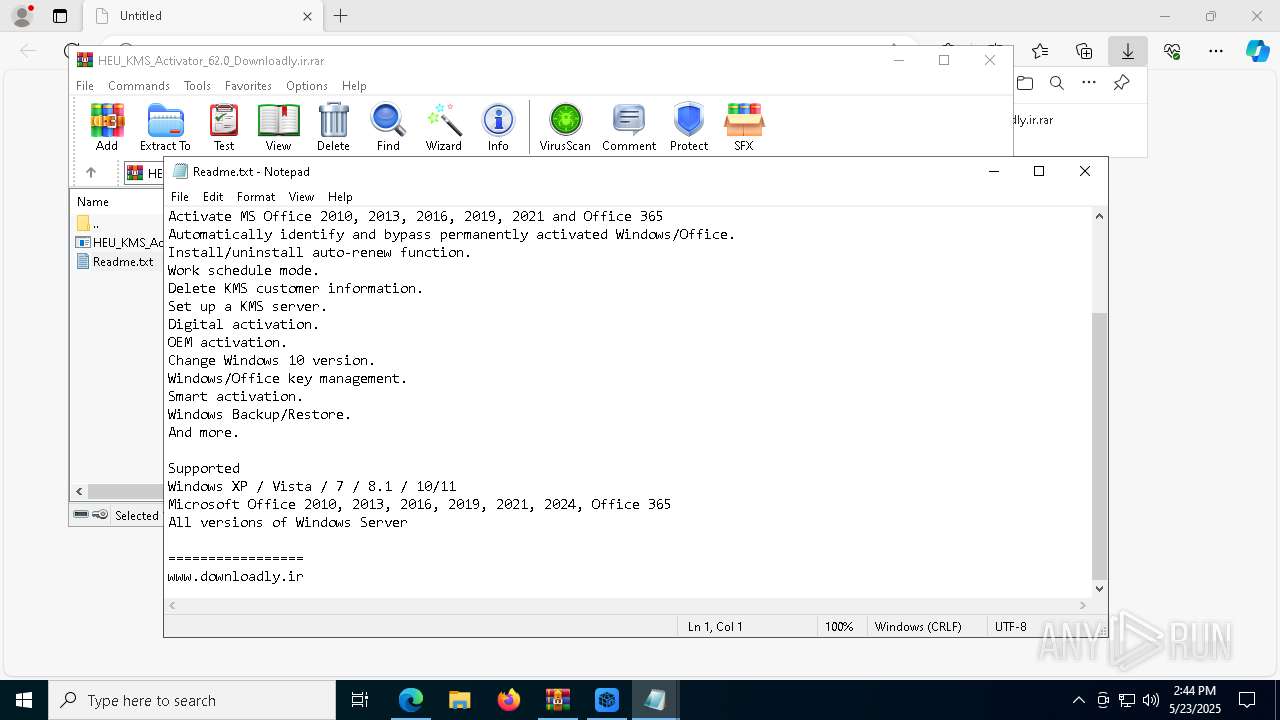The width and height of the screenshot is (1280, 720).
Task: Open WinRAR Tools menu
Action: click(197, 86)
